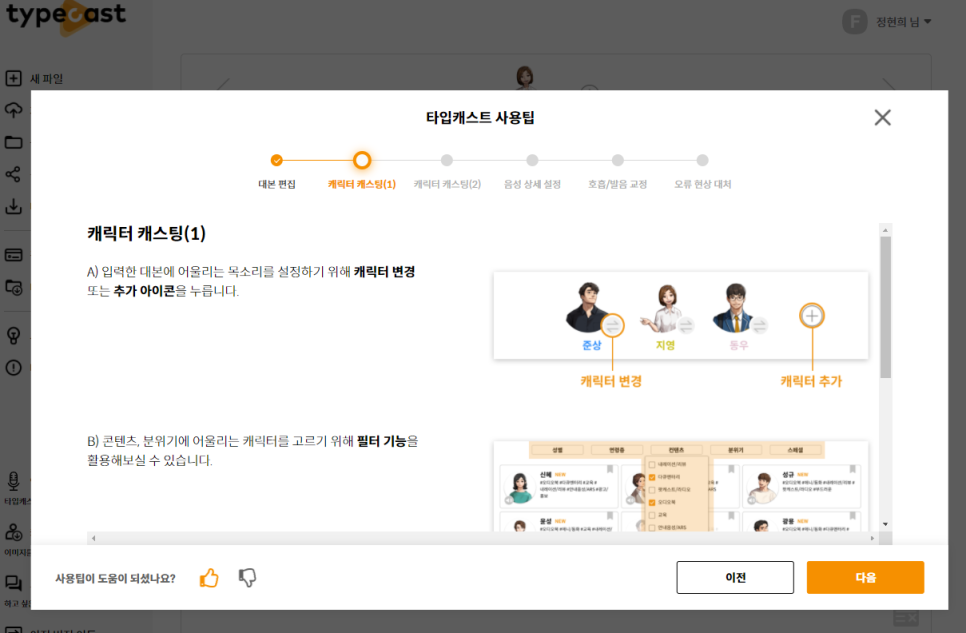Click the share icon in sidebar

[14, 174]
